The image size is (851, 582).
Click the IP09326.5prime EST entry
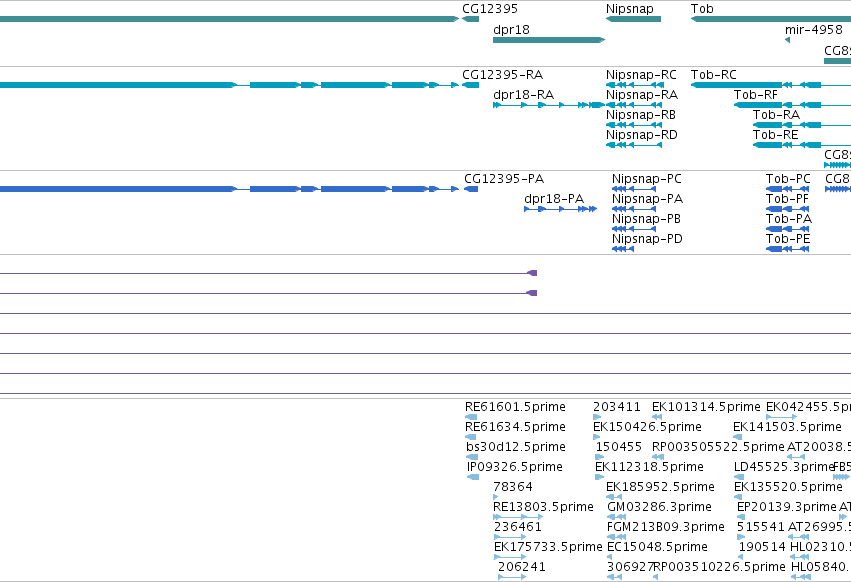pos(515,467)
